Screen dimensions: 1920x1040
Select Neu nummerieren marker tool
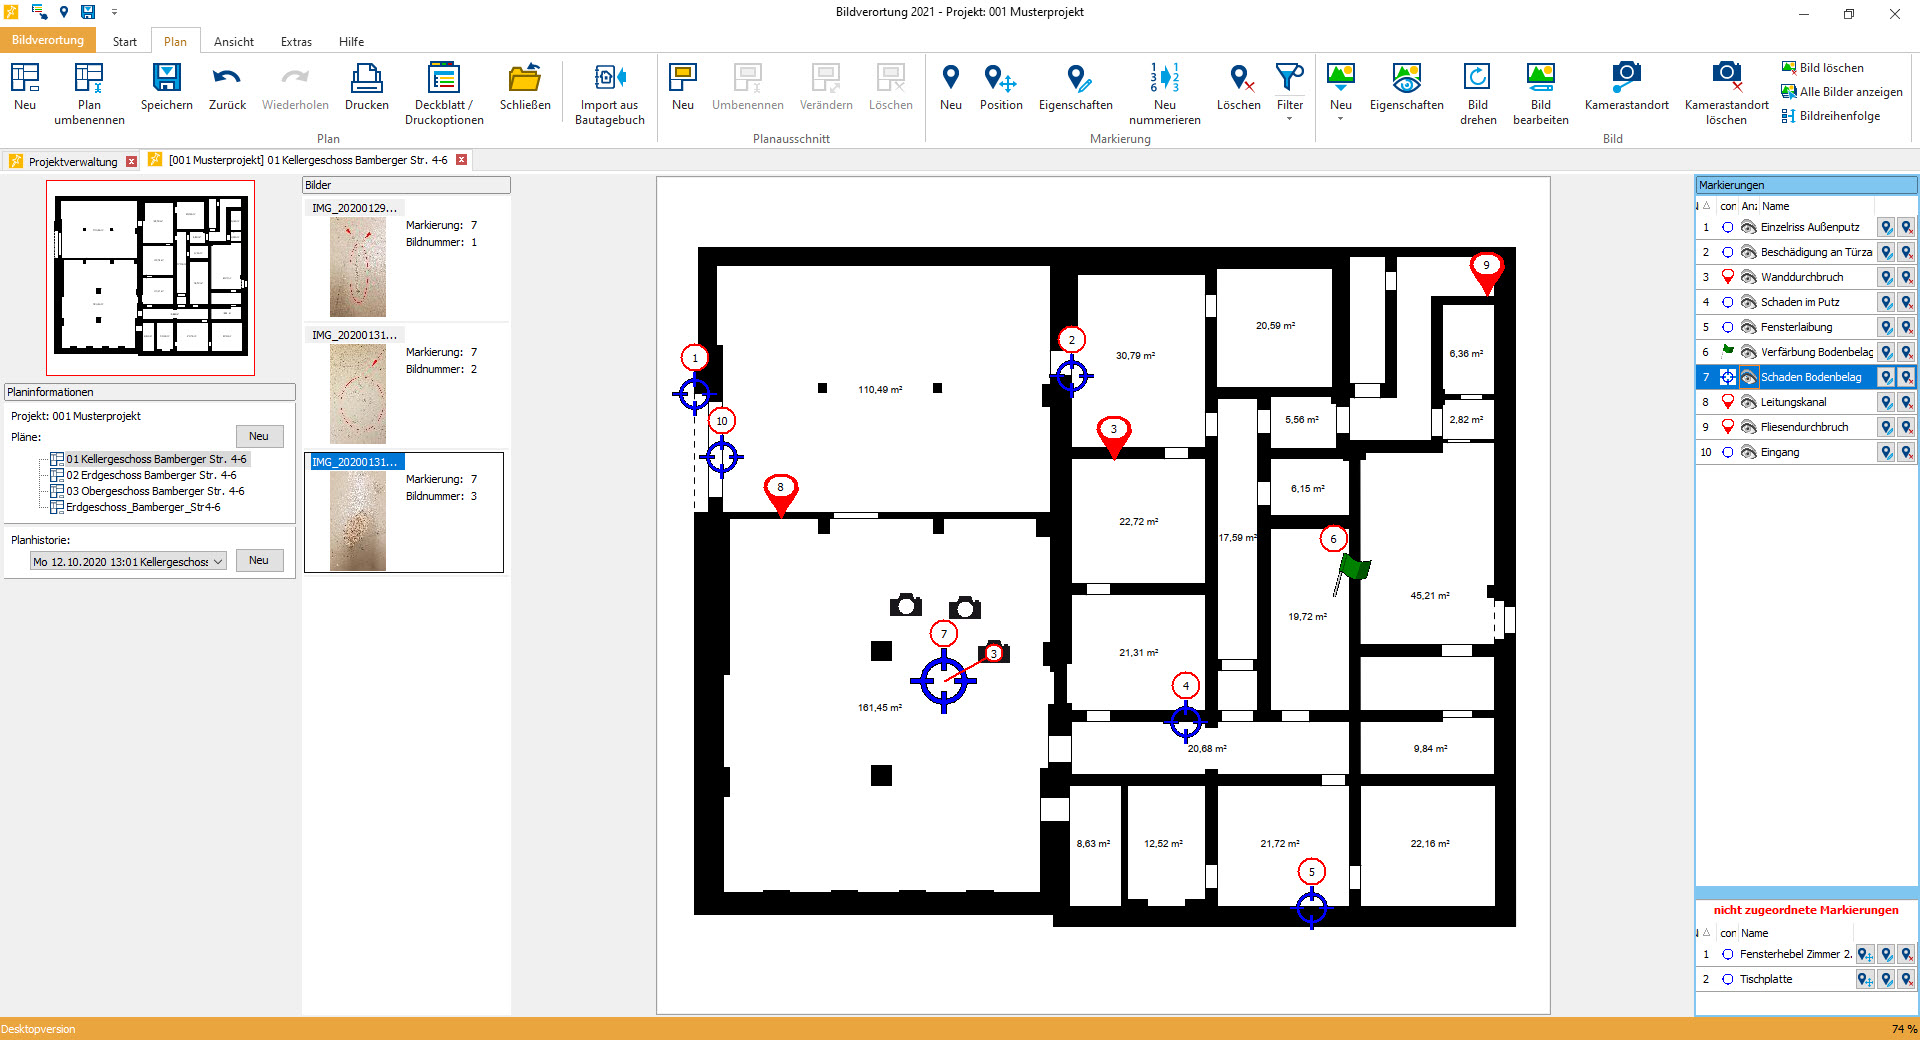click(1164, 79)
